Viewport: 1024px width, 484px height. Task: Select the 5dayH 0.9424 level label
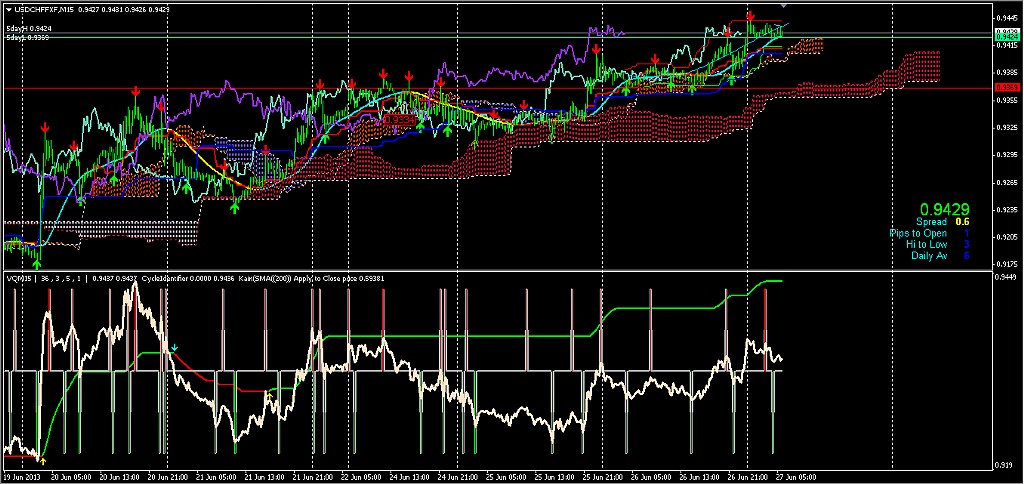[29, 29]
